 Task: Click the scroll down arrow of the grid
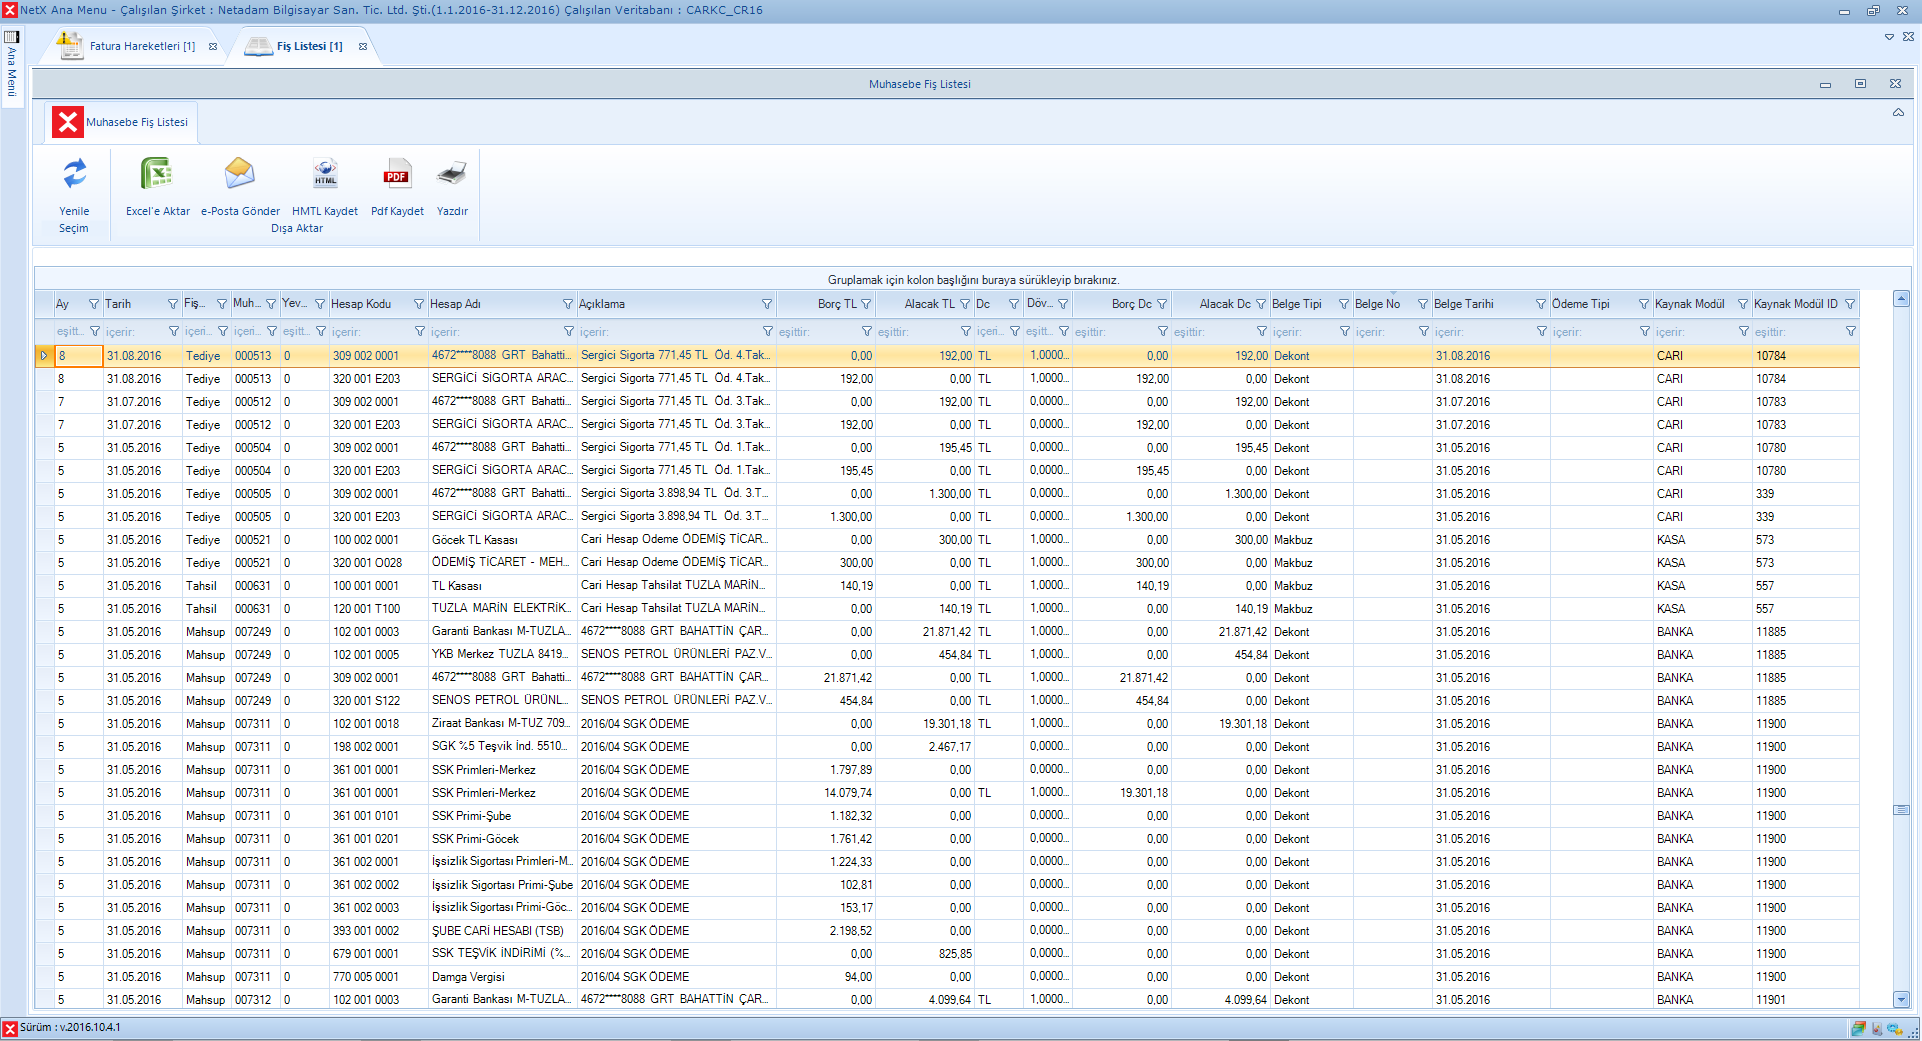pyautogui.click(x=1901, y=999)
